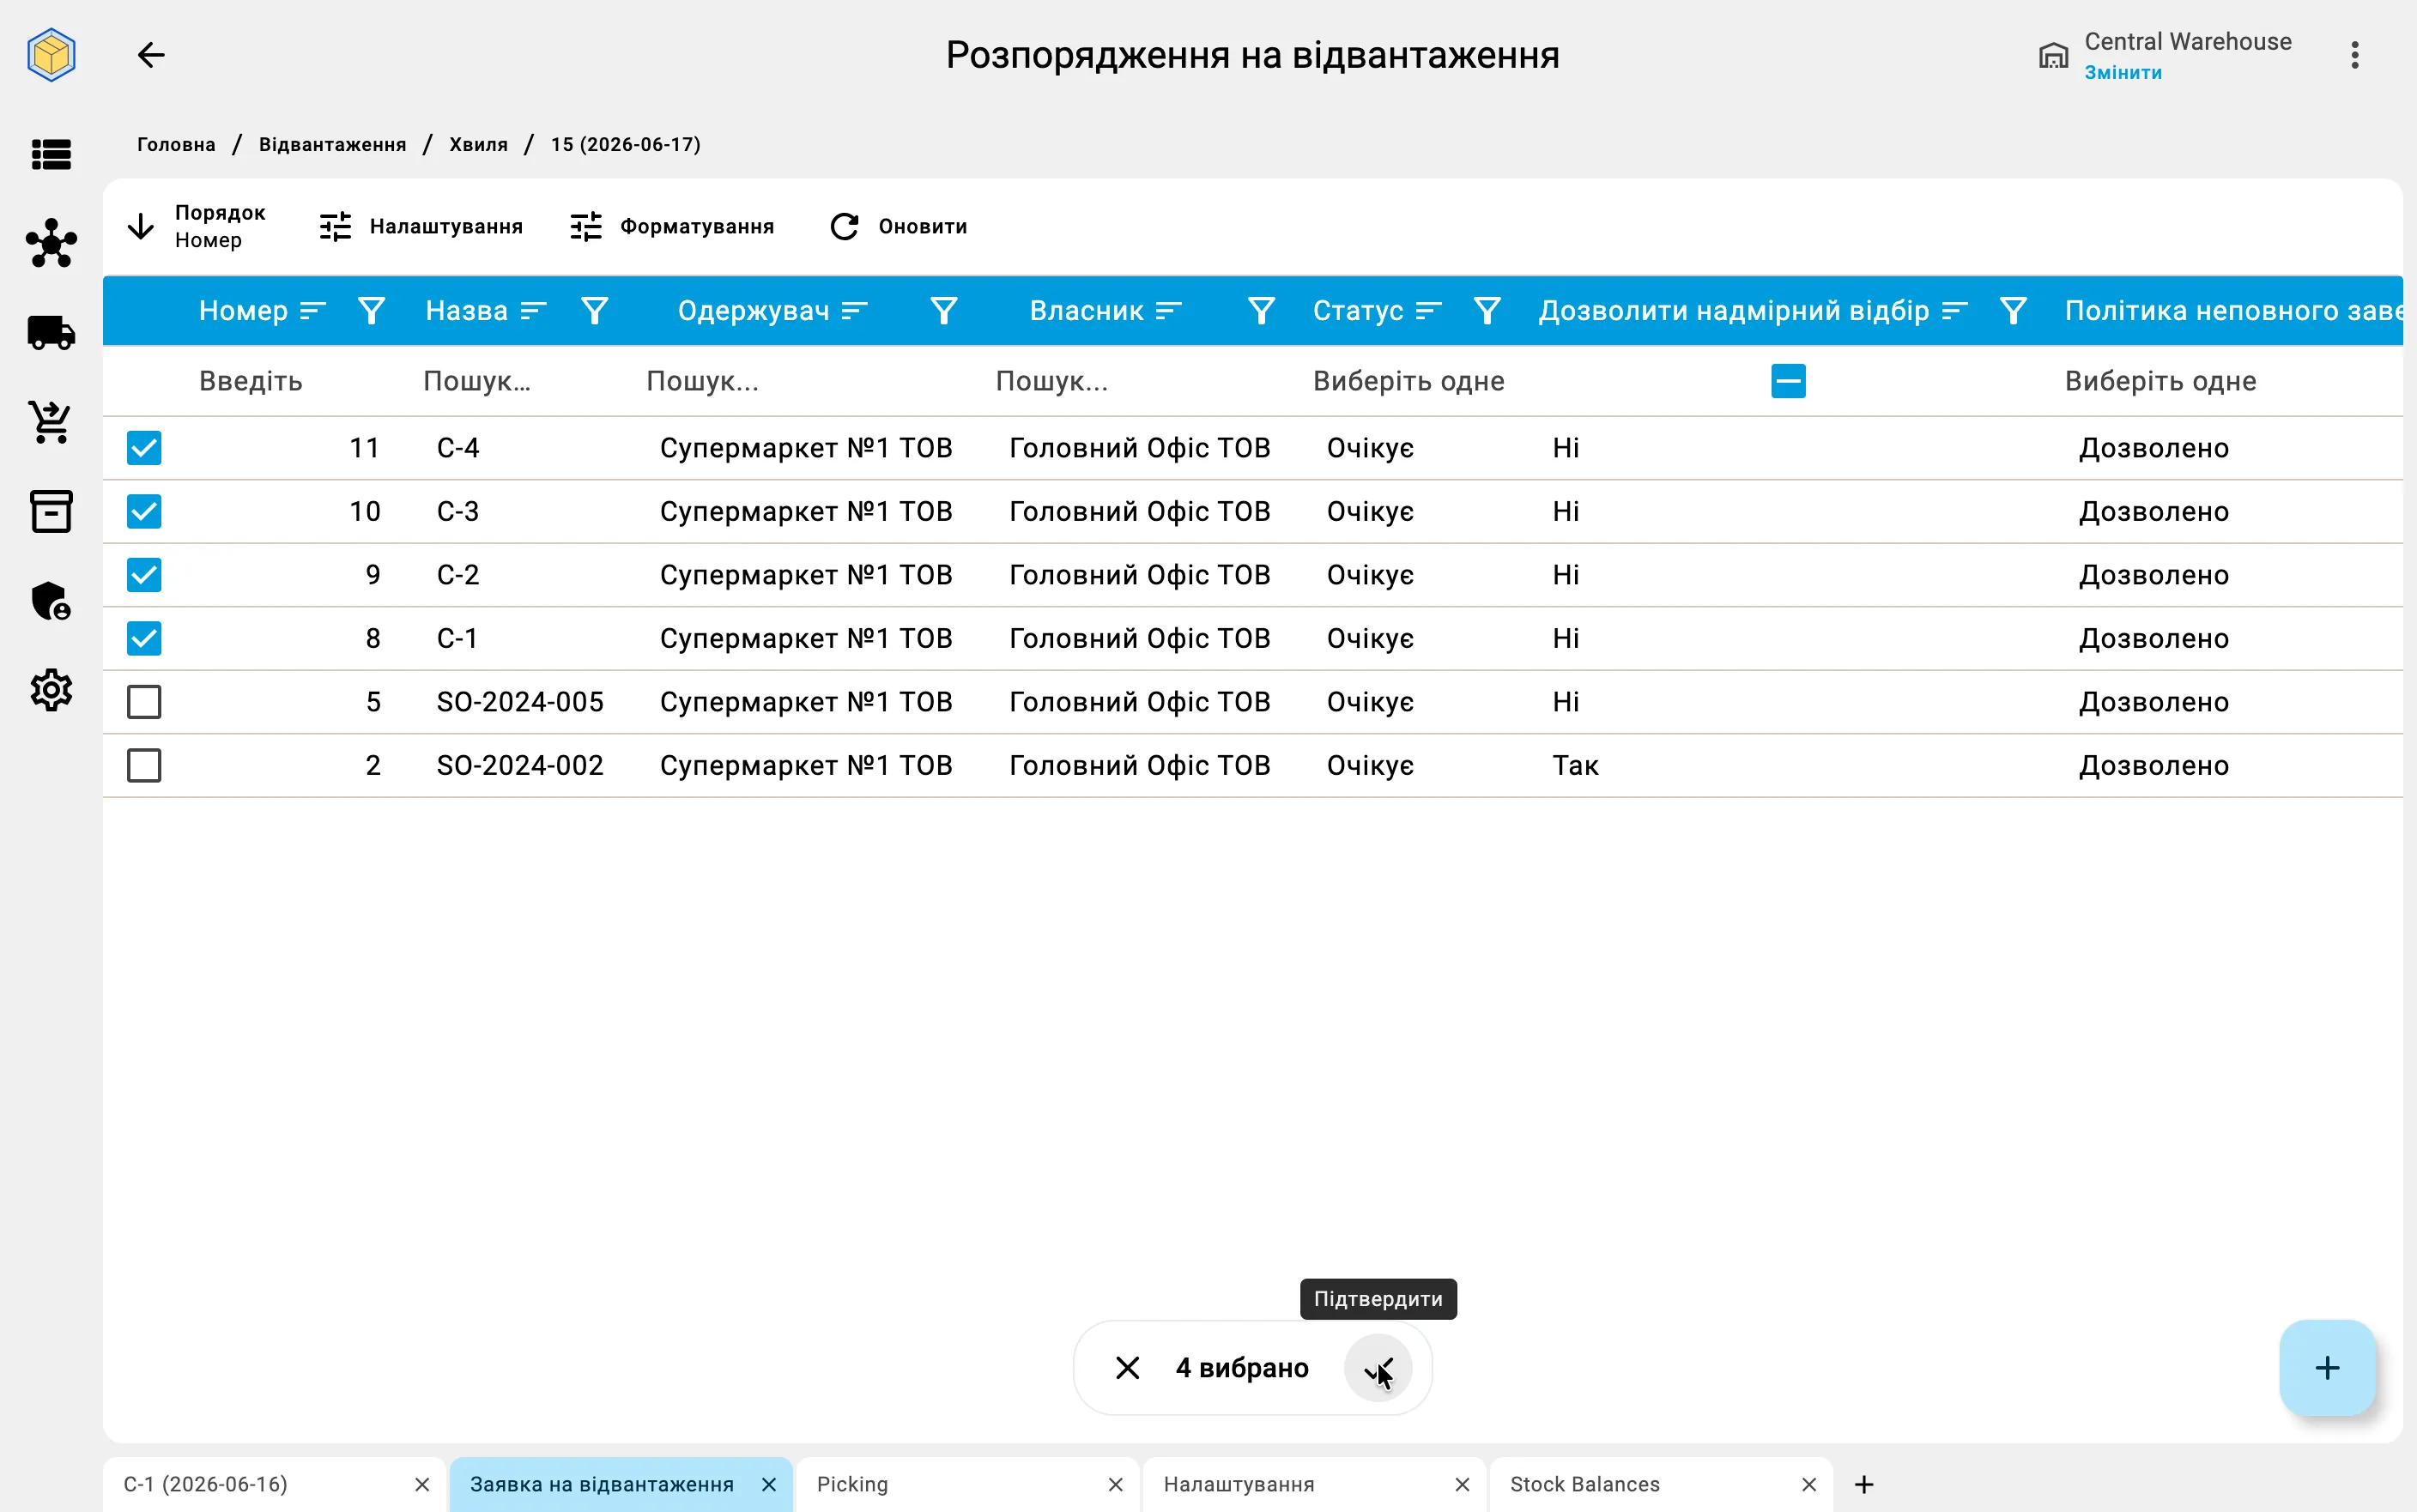Viewport: 2417px width, 1512px height.
Task: Filter the Власник column
Action: click(x=1261, y=311)
